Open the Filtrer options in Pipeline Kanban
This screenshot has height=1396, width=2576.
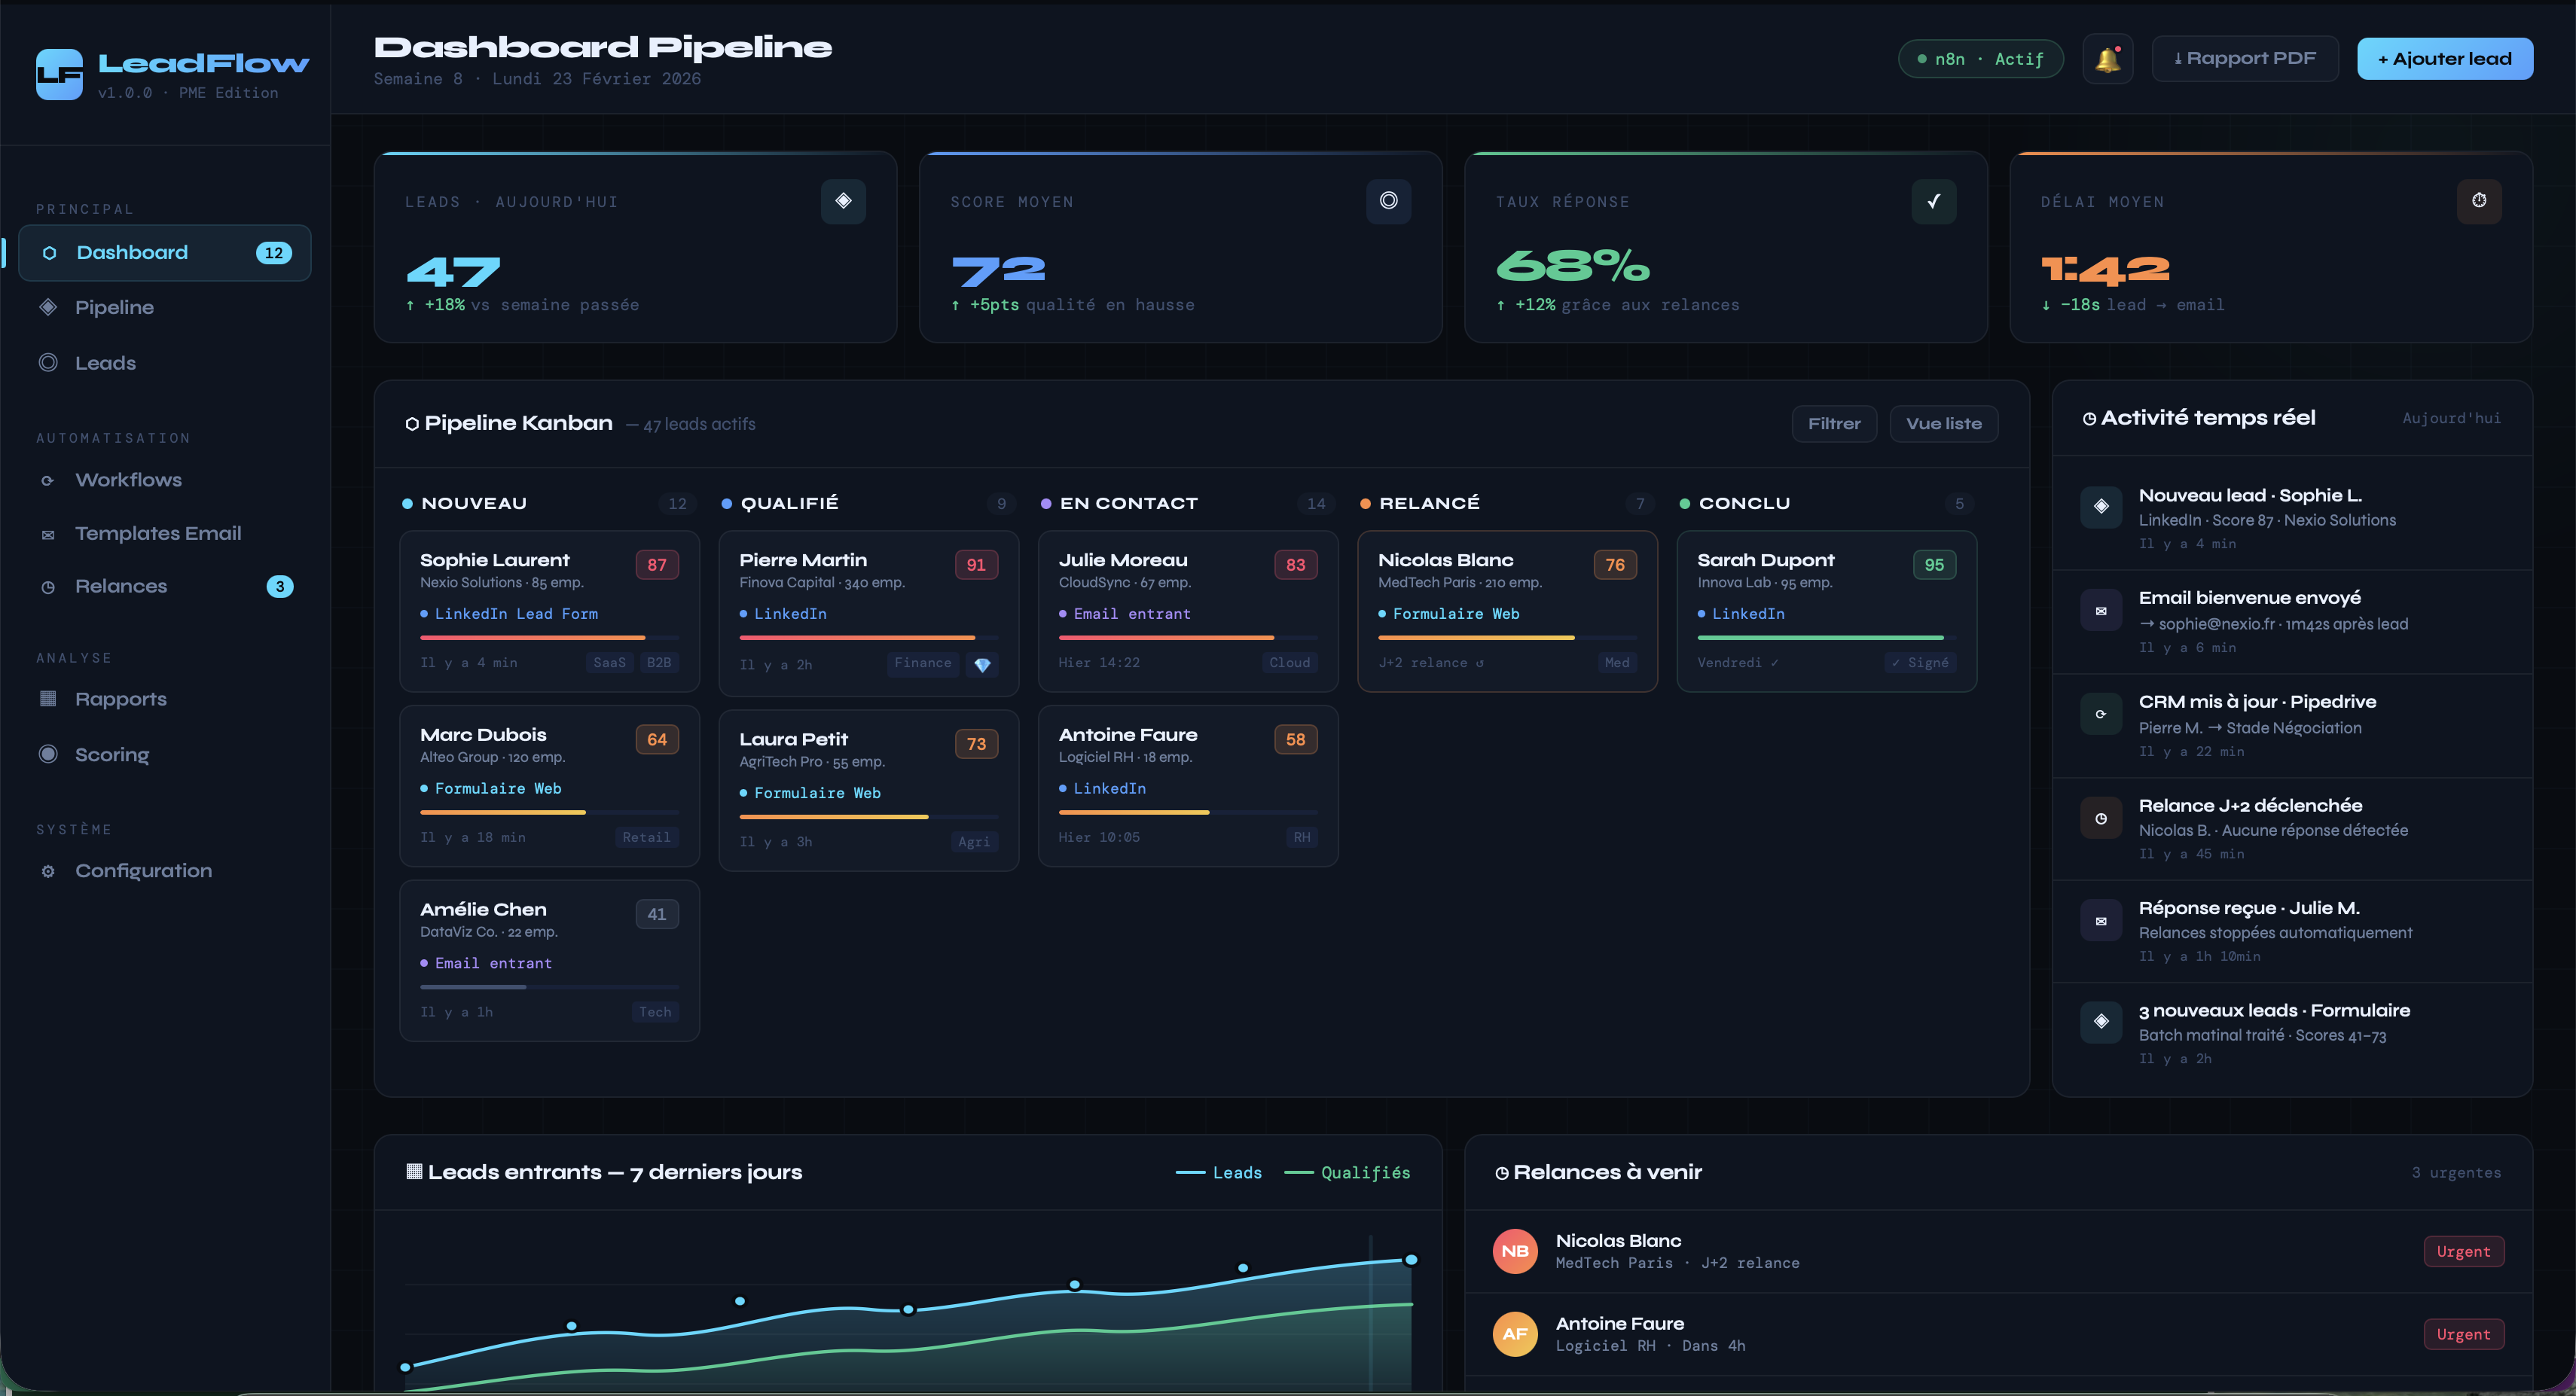[1834, 423]
